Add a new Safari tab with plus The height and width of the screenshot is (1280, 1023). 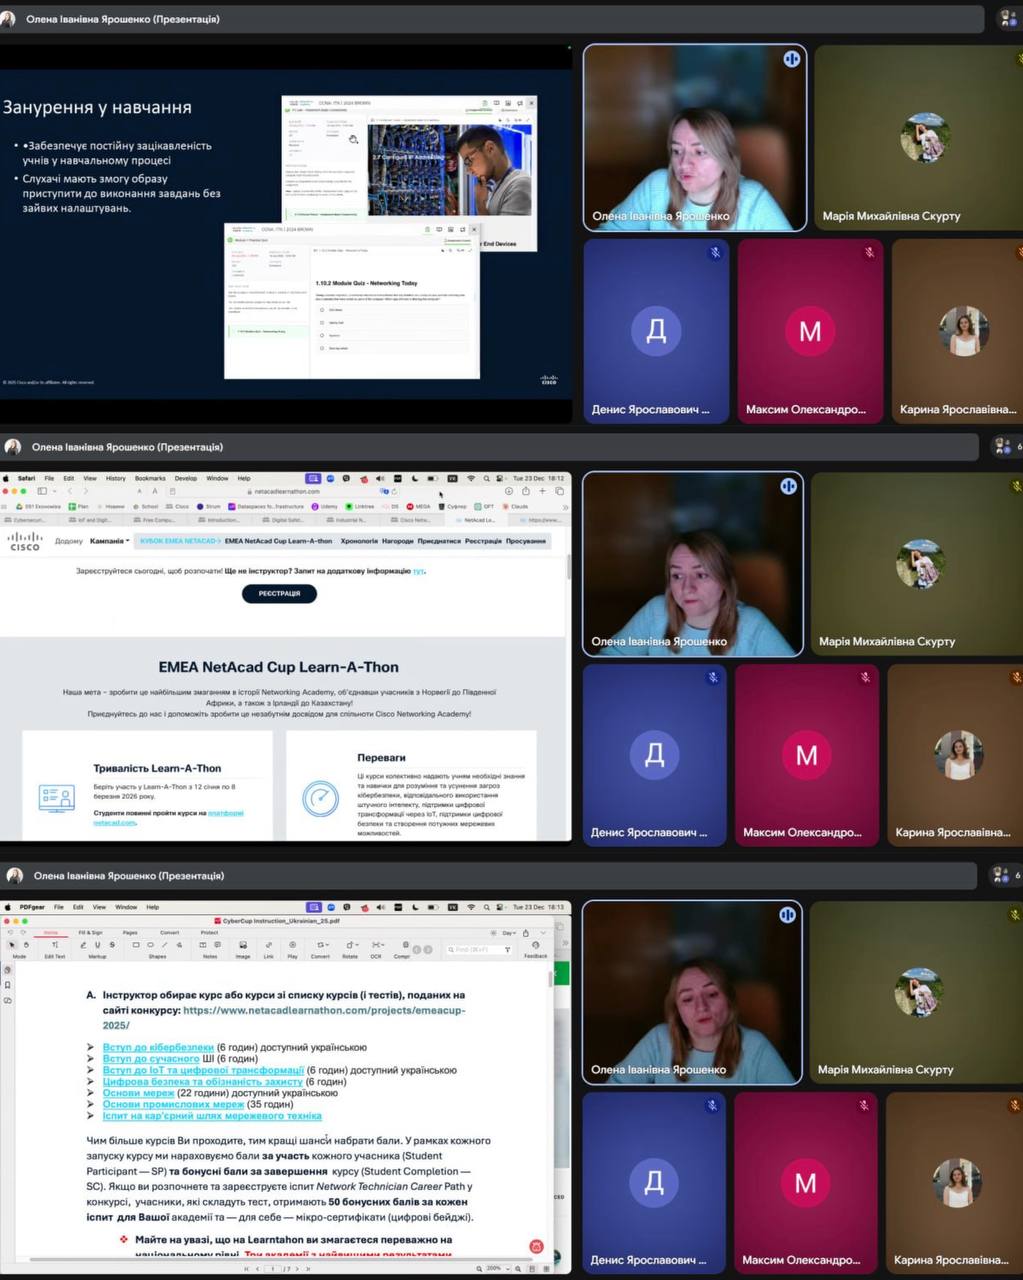click(542, 491)
